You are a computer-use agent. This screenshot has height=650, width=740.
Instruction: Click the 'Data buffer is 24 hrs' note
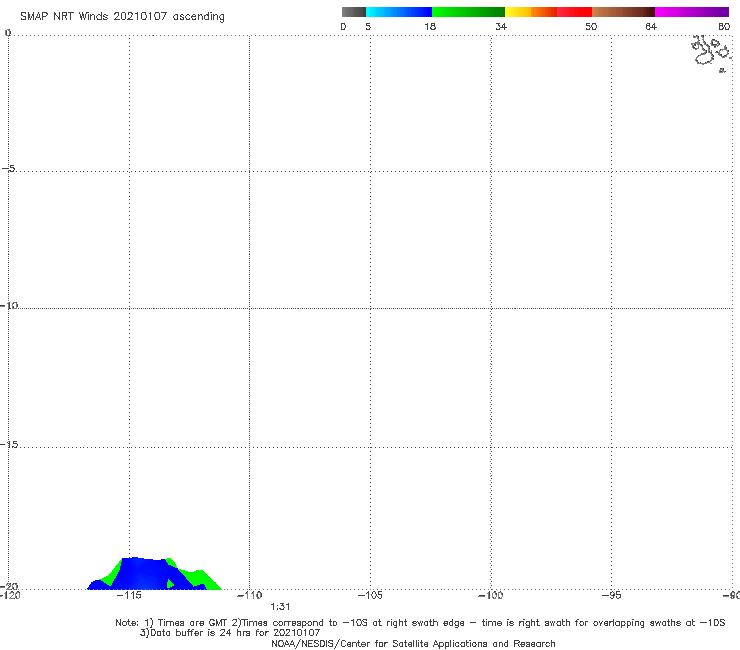(x=230, y=633)
